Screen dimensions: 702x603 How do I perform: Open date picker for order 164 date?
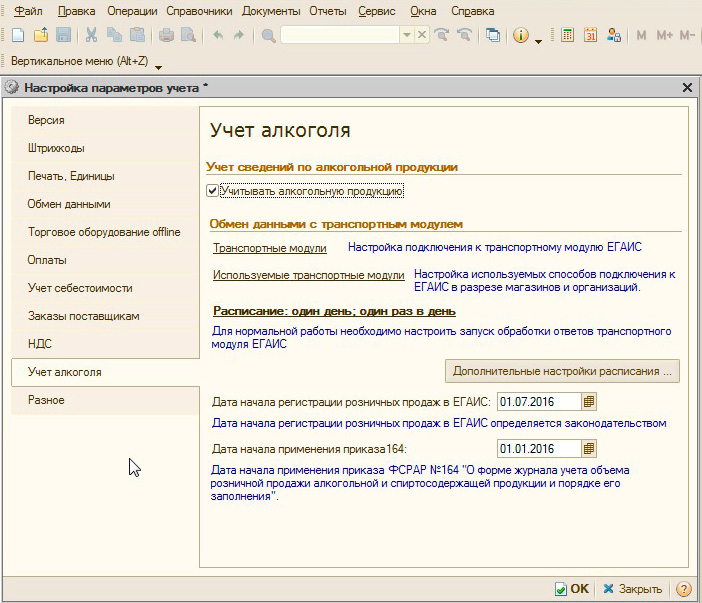(x=589, y=449)
